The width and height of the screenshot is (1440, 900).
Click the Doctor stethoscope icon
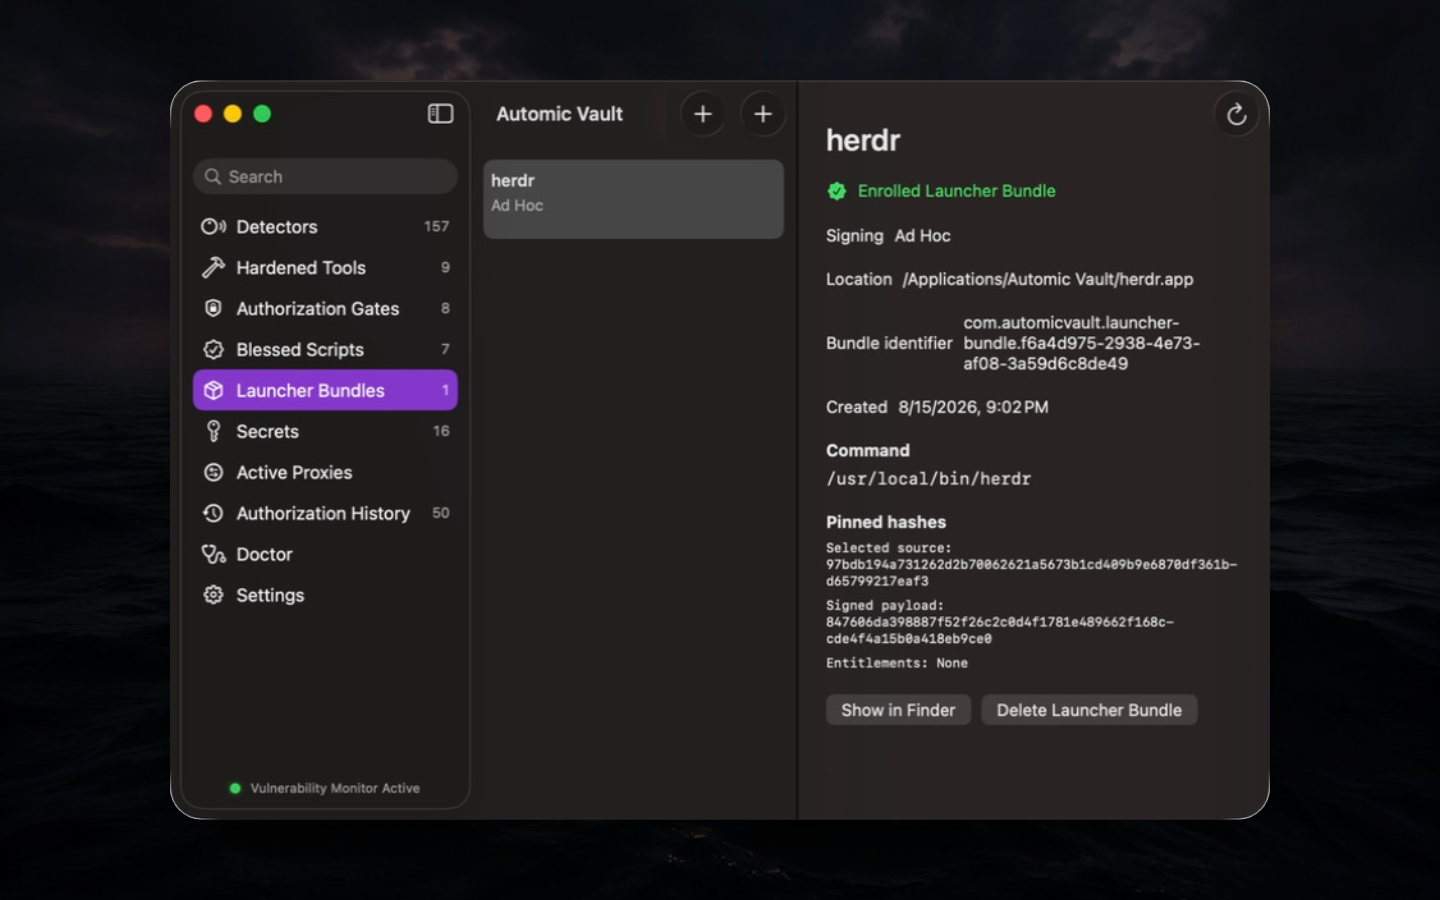pyautogui.click(x=213, y=555)
